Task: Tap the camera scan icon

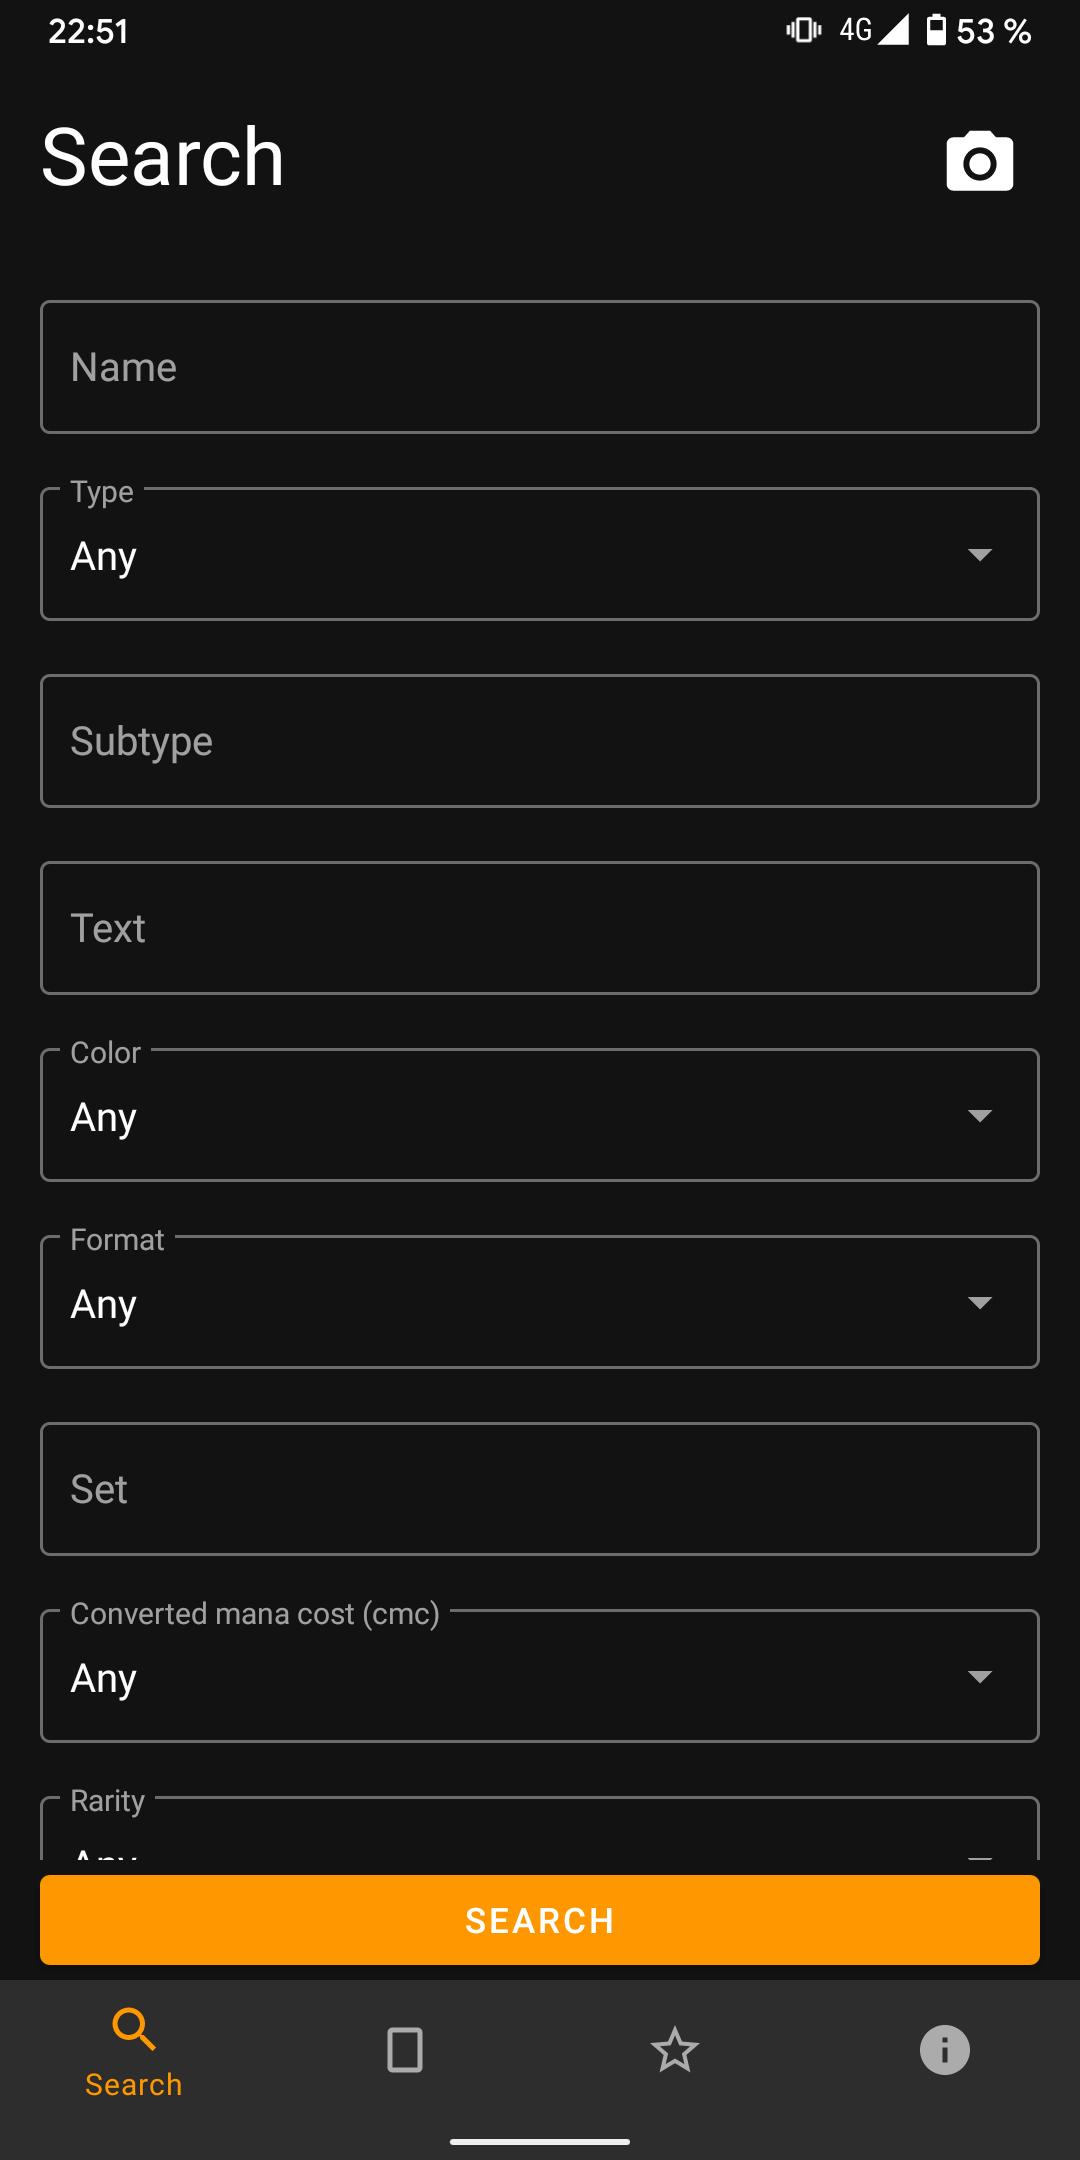Action: click(x=979, y=161)
